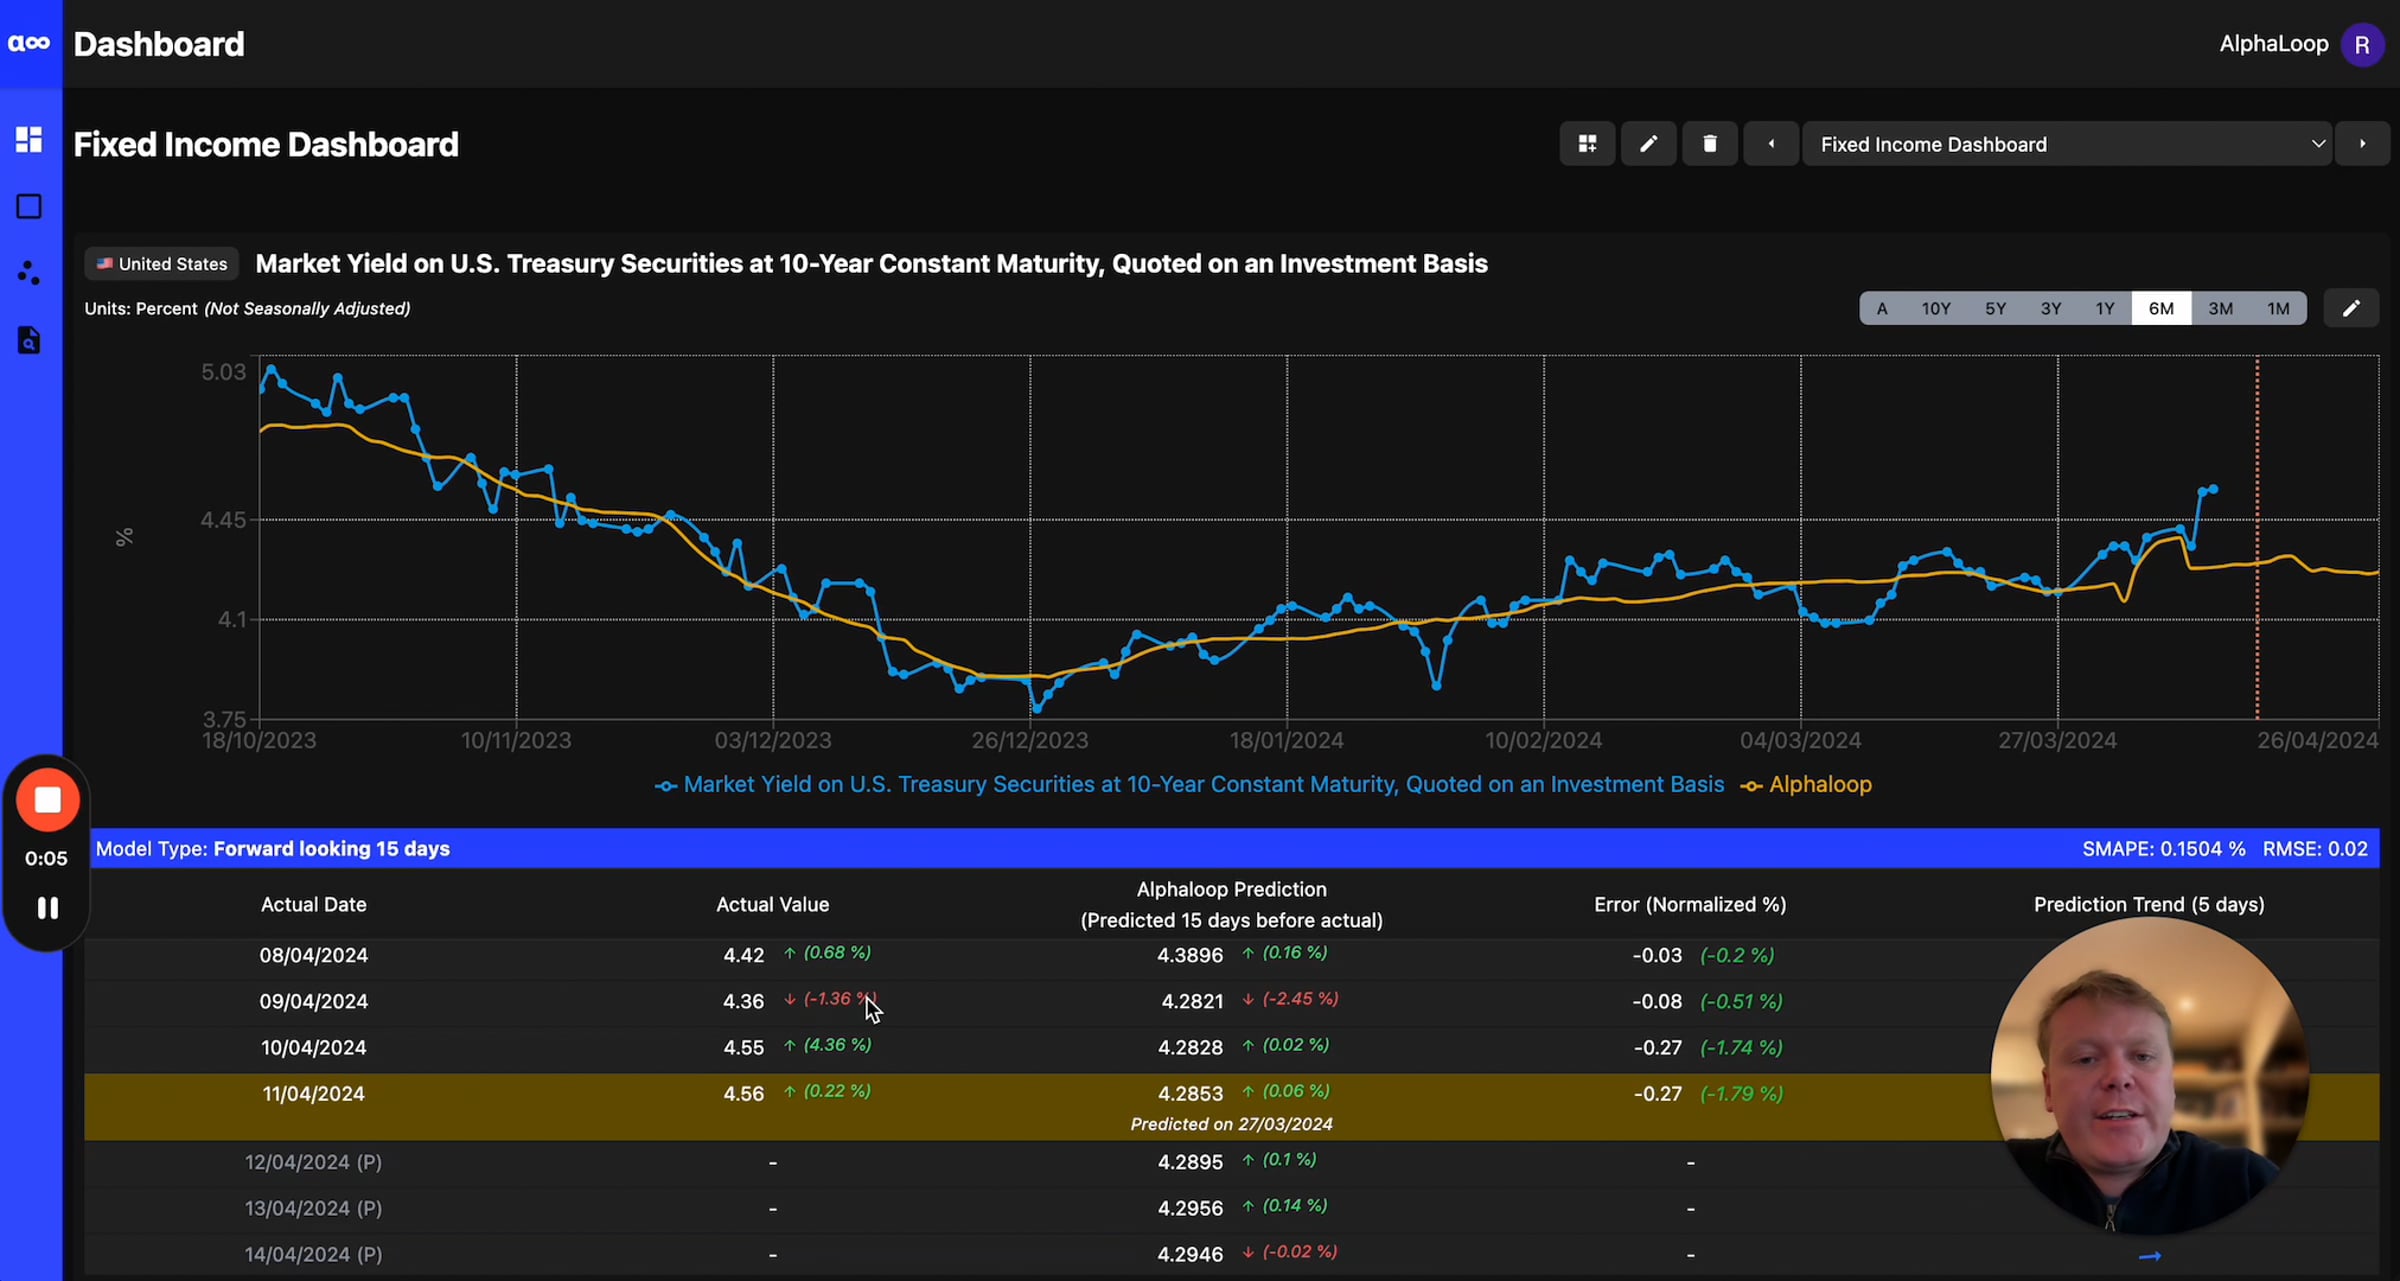Select the 08/04/2024 date cell
The height and width of the screenshot is (1281, 2400).
pos(313,956)
